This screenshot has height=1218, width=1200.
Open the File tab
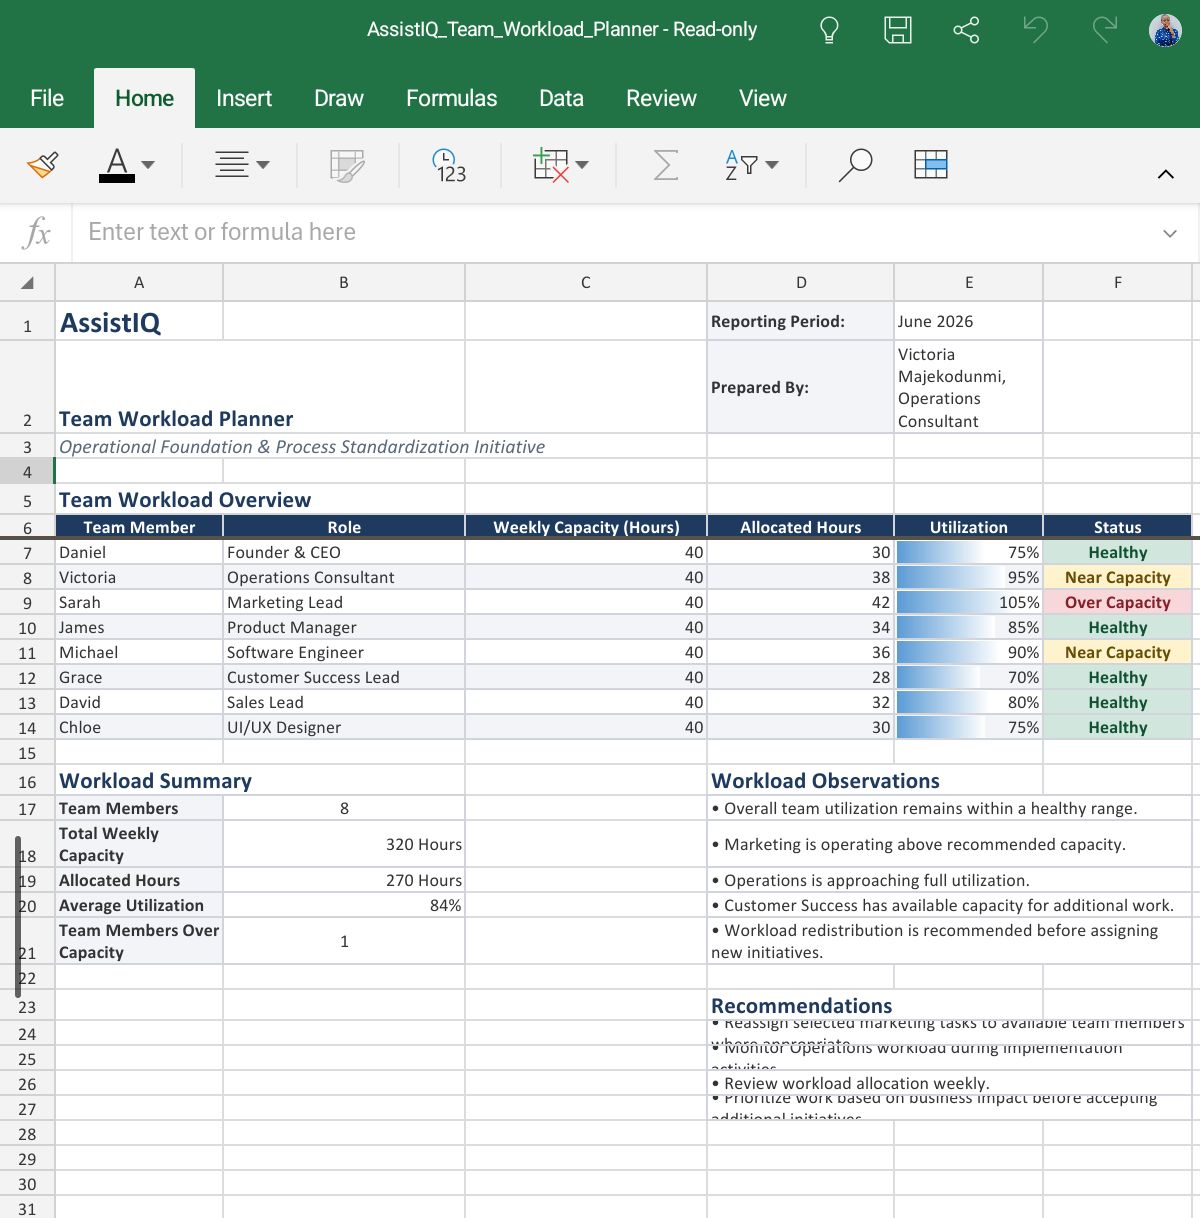[x=47, y=98]
